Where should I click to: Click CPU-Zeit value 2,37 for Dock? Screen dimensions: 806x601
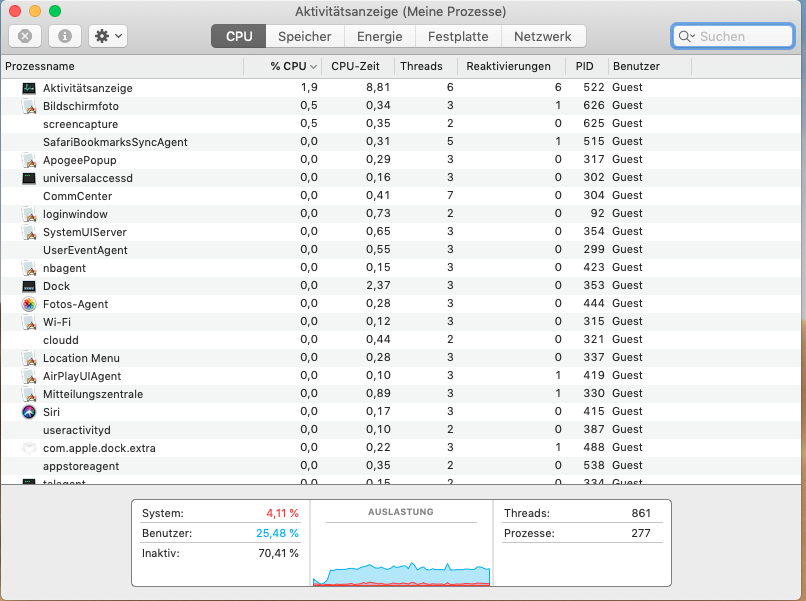tap(378, 285)
